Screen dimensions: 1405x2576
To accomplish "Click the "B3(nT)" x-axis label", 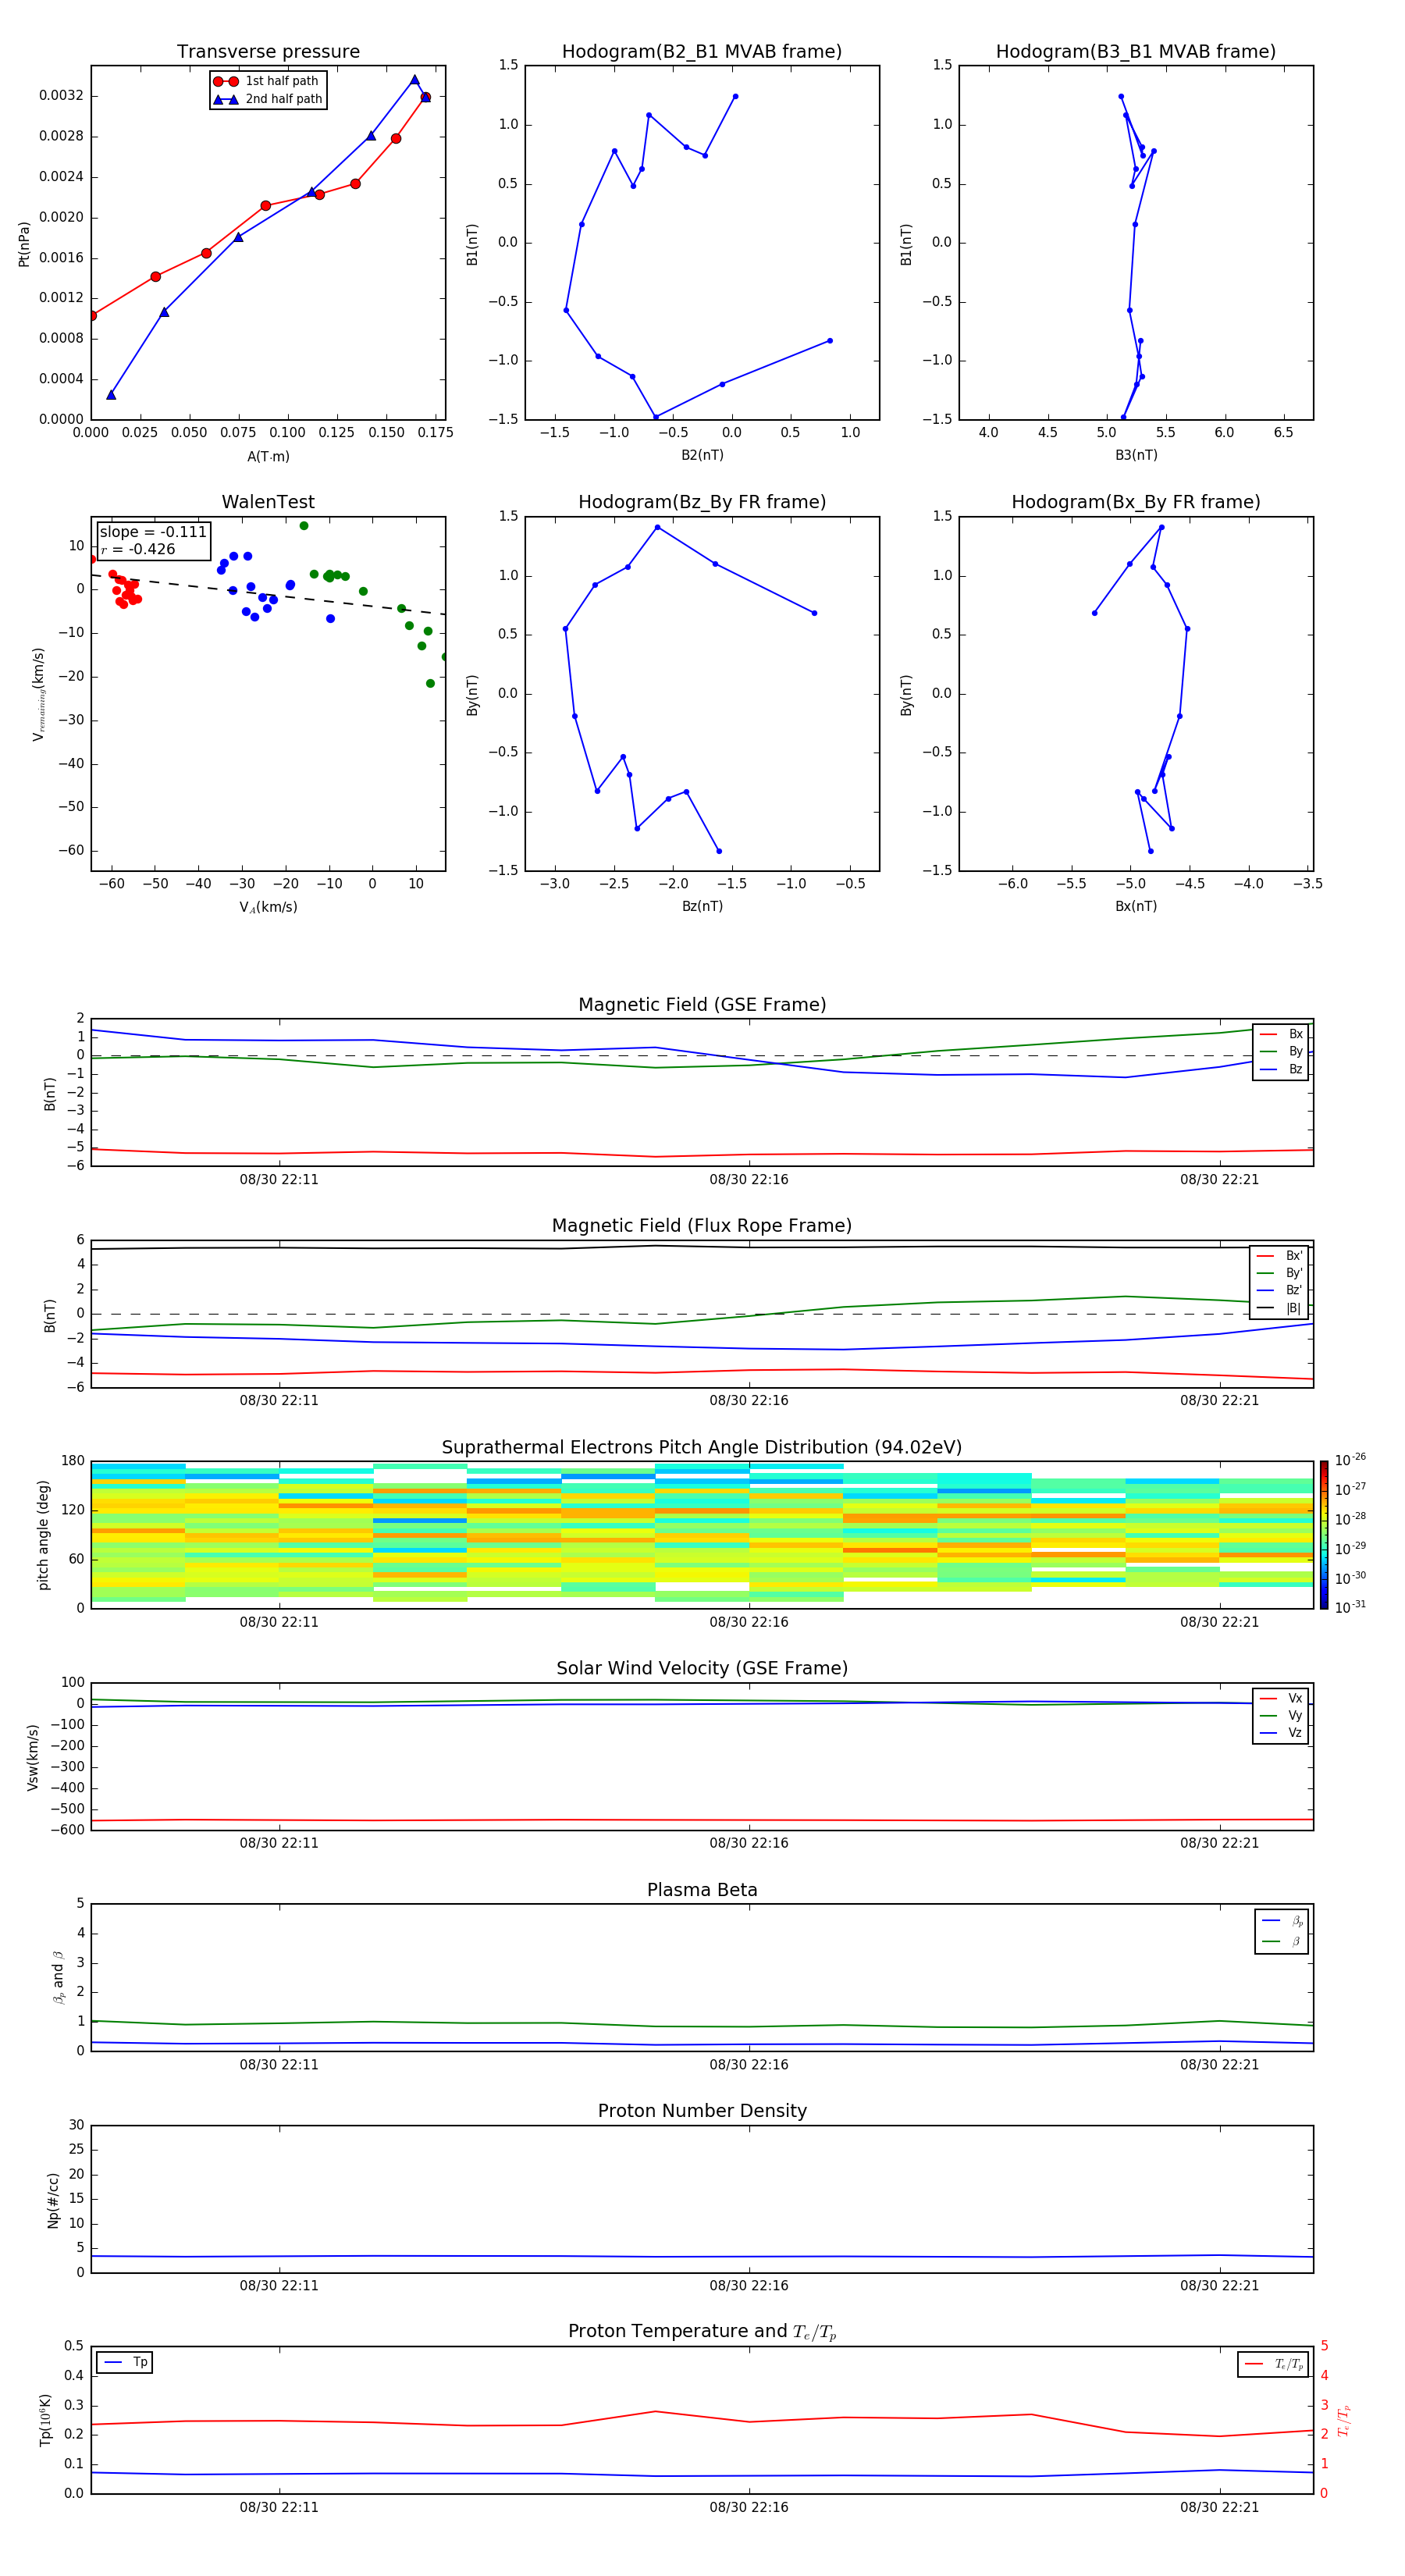I will tap(1136, 455).
